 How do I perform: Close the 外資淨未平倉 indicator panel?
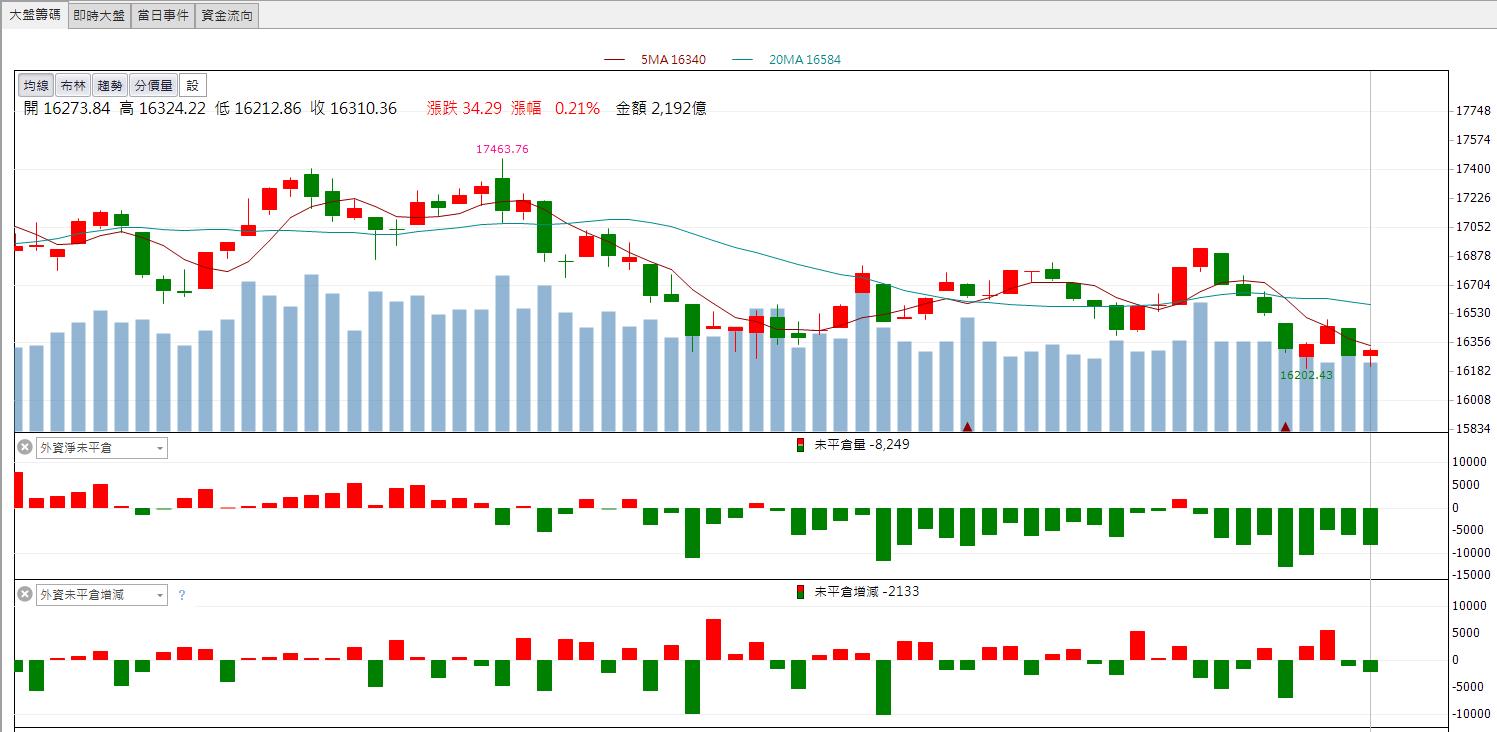25,447
